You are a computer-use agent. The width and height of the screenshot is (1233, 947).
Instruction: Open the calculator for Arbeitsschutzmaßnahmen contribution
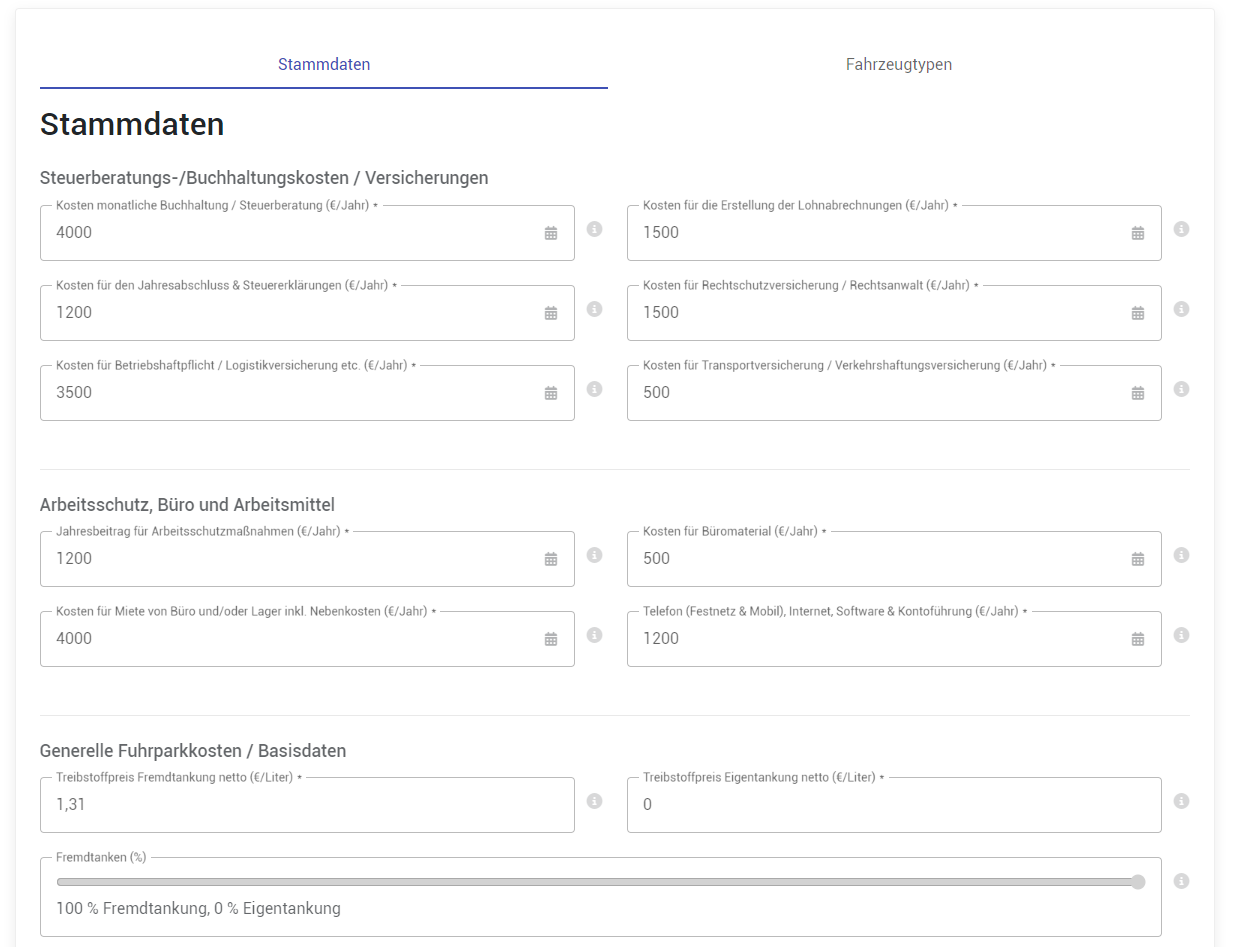(550, 558)
